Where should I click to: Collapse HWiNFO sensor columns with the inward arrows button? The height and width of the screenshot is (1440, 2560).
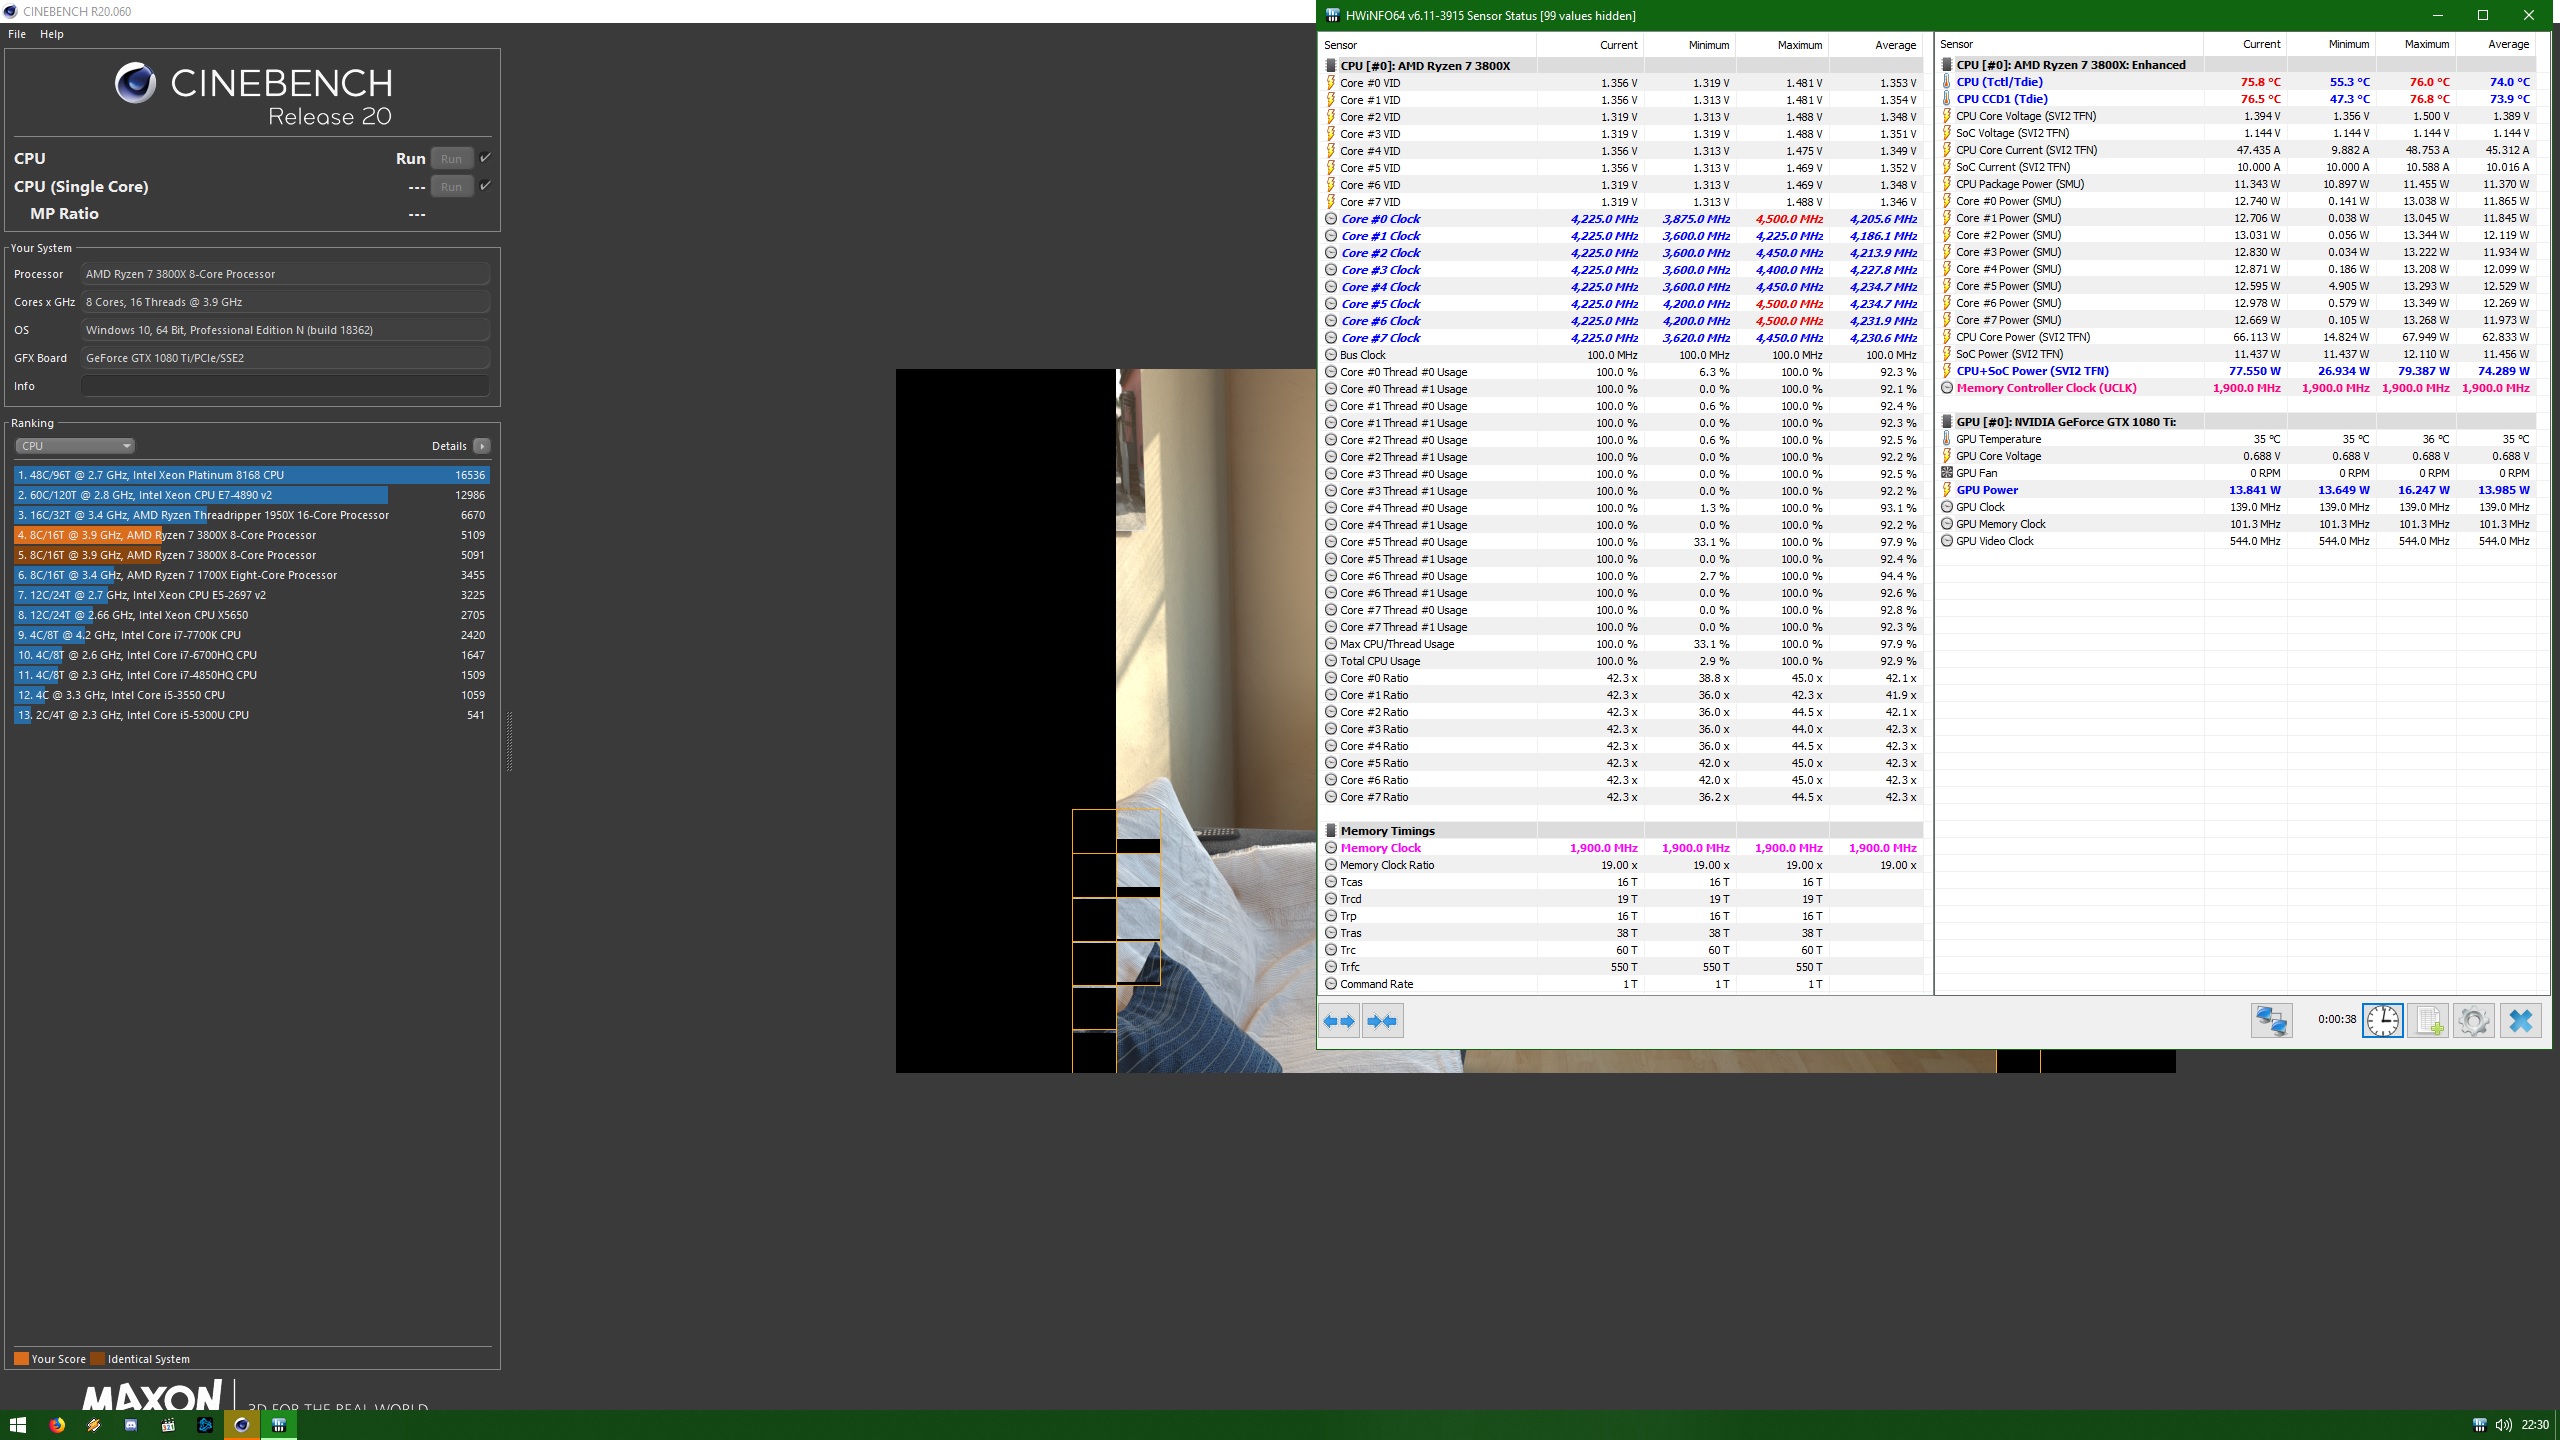(1382, 1021)
